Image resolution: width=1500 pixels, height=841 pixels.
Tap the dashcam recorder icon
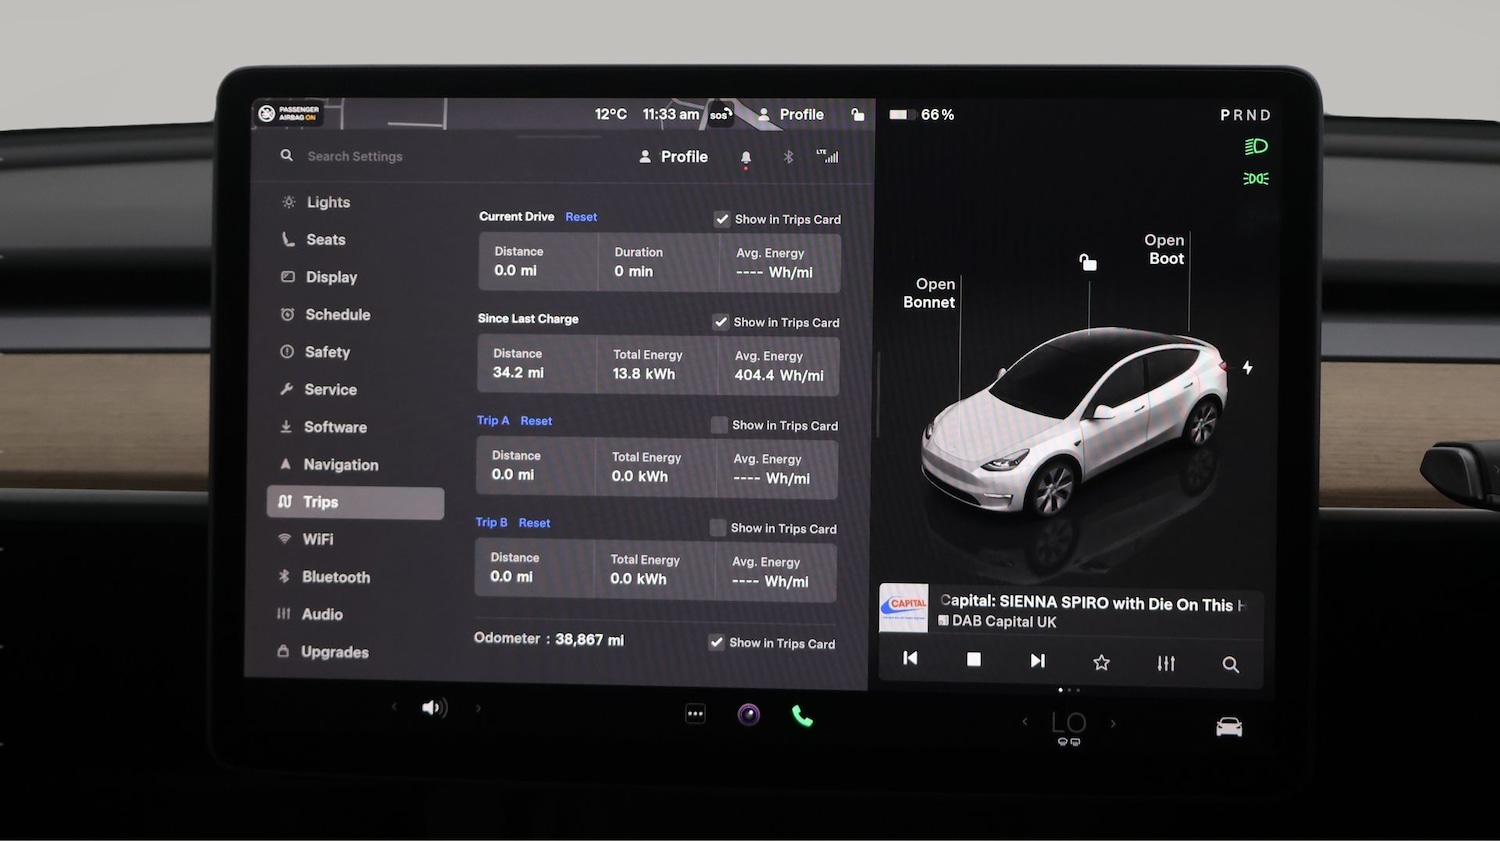748,714
